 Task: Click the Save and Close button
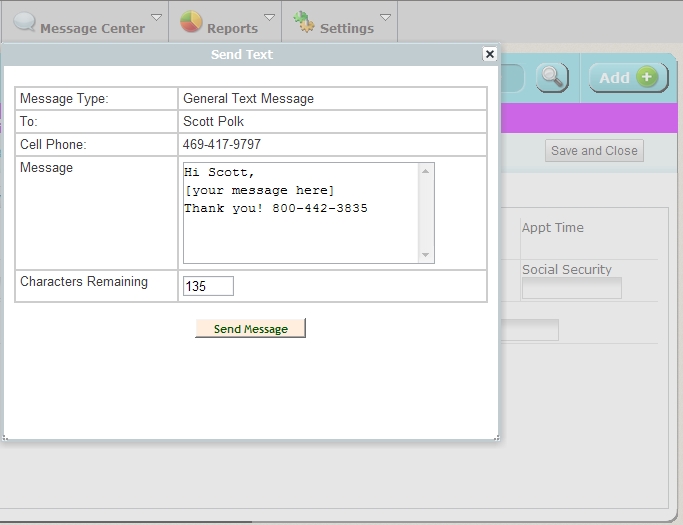(594, 151)
